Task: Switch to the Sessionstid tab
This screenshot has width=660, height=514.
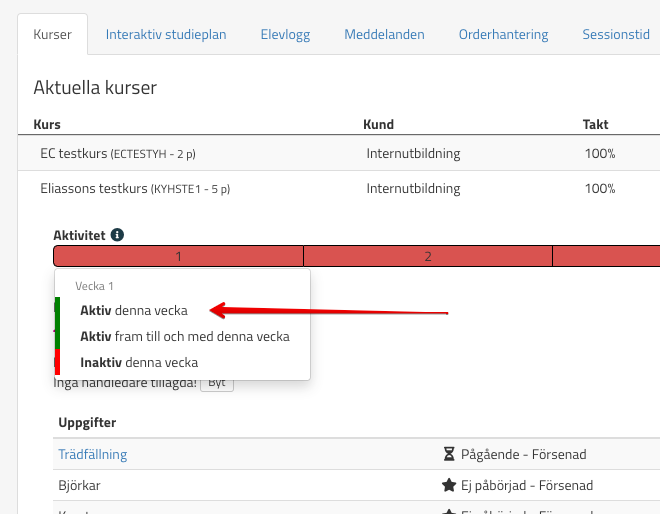Action: click(x=615, y=34)
